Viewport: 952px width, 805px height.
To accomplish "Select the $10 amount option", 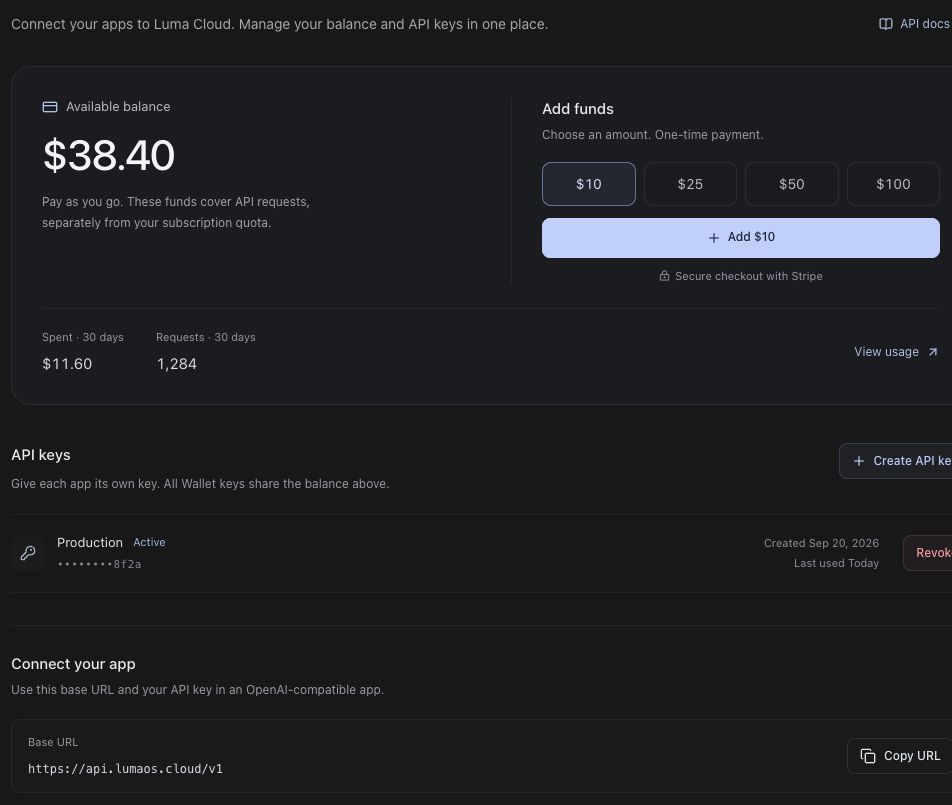I will tap(588, 184).
